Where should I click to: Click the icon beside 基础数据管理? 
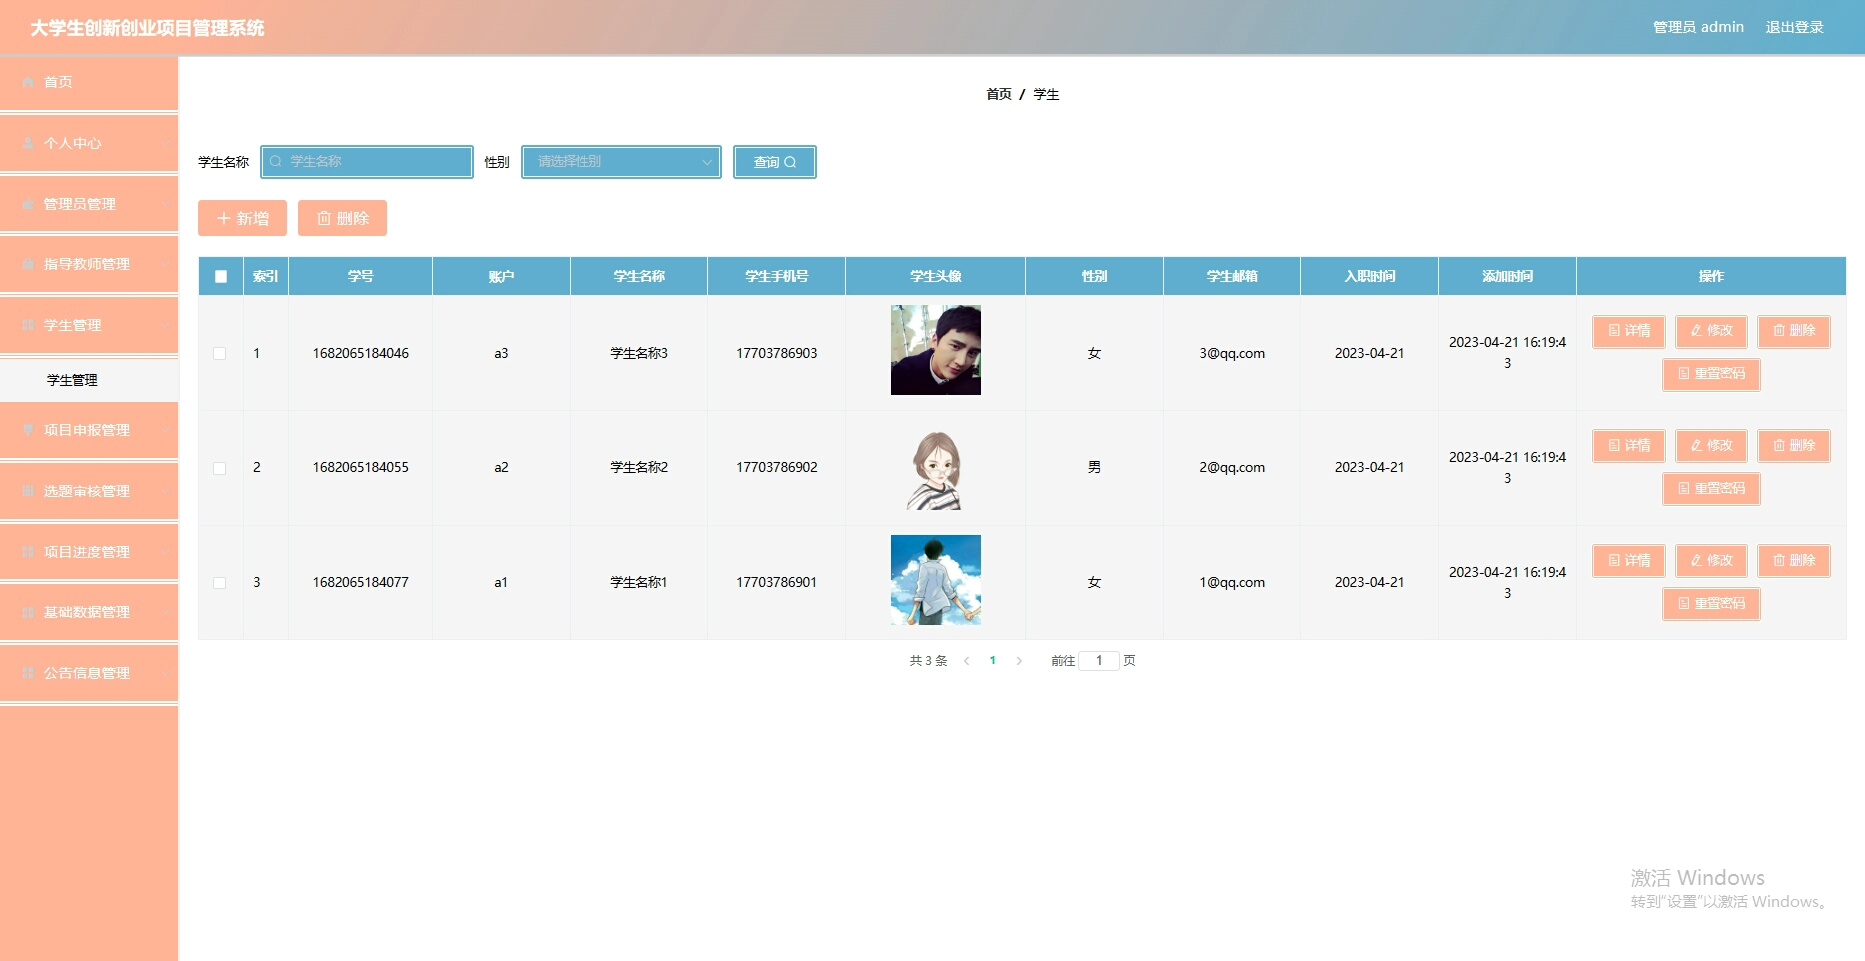click(28, 612)
